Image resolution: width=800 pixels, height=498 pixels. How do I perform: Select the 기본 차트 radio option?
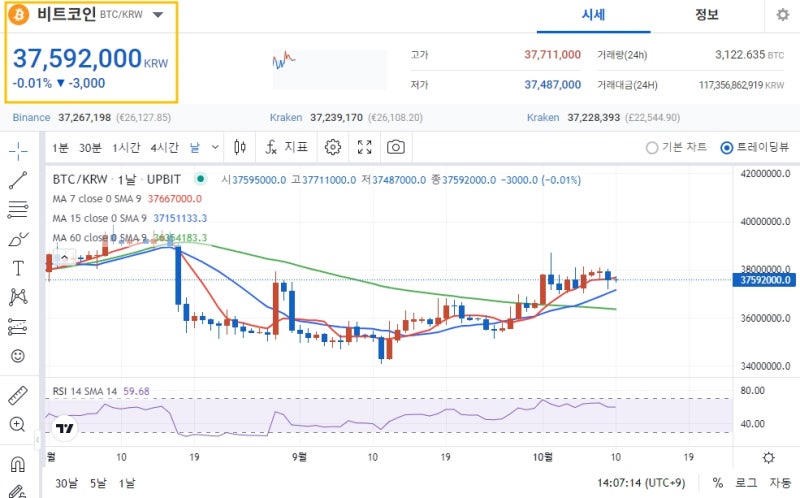(x=677, y=147)
